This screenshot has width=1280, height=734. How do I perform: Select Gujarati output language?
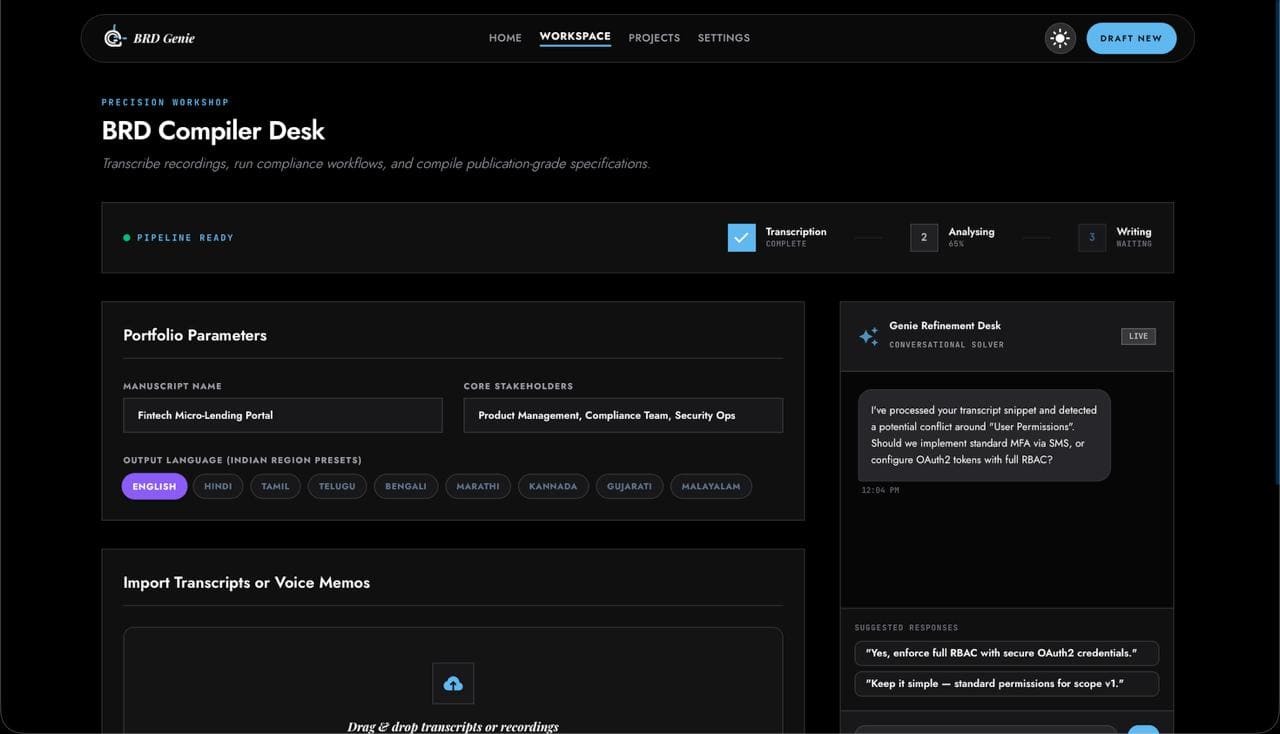(x=629, y=486)
